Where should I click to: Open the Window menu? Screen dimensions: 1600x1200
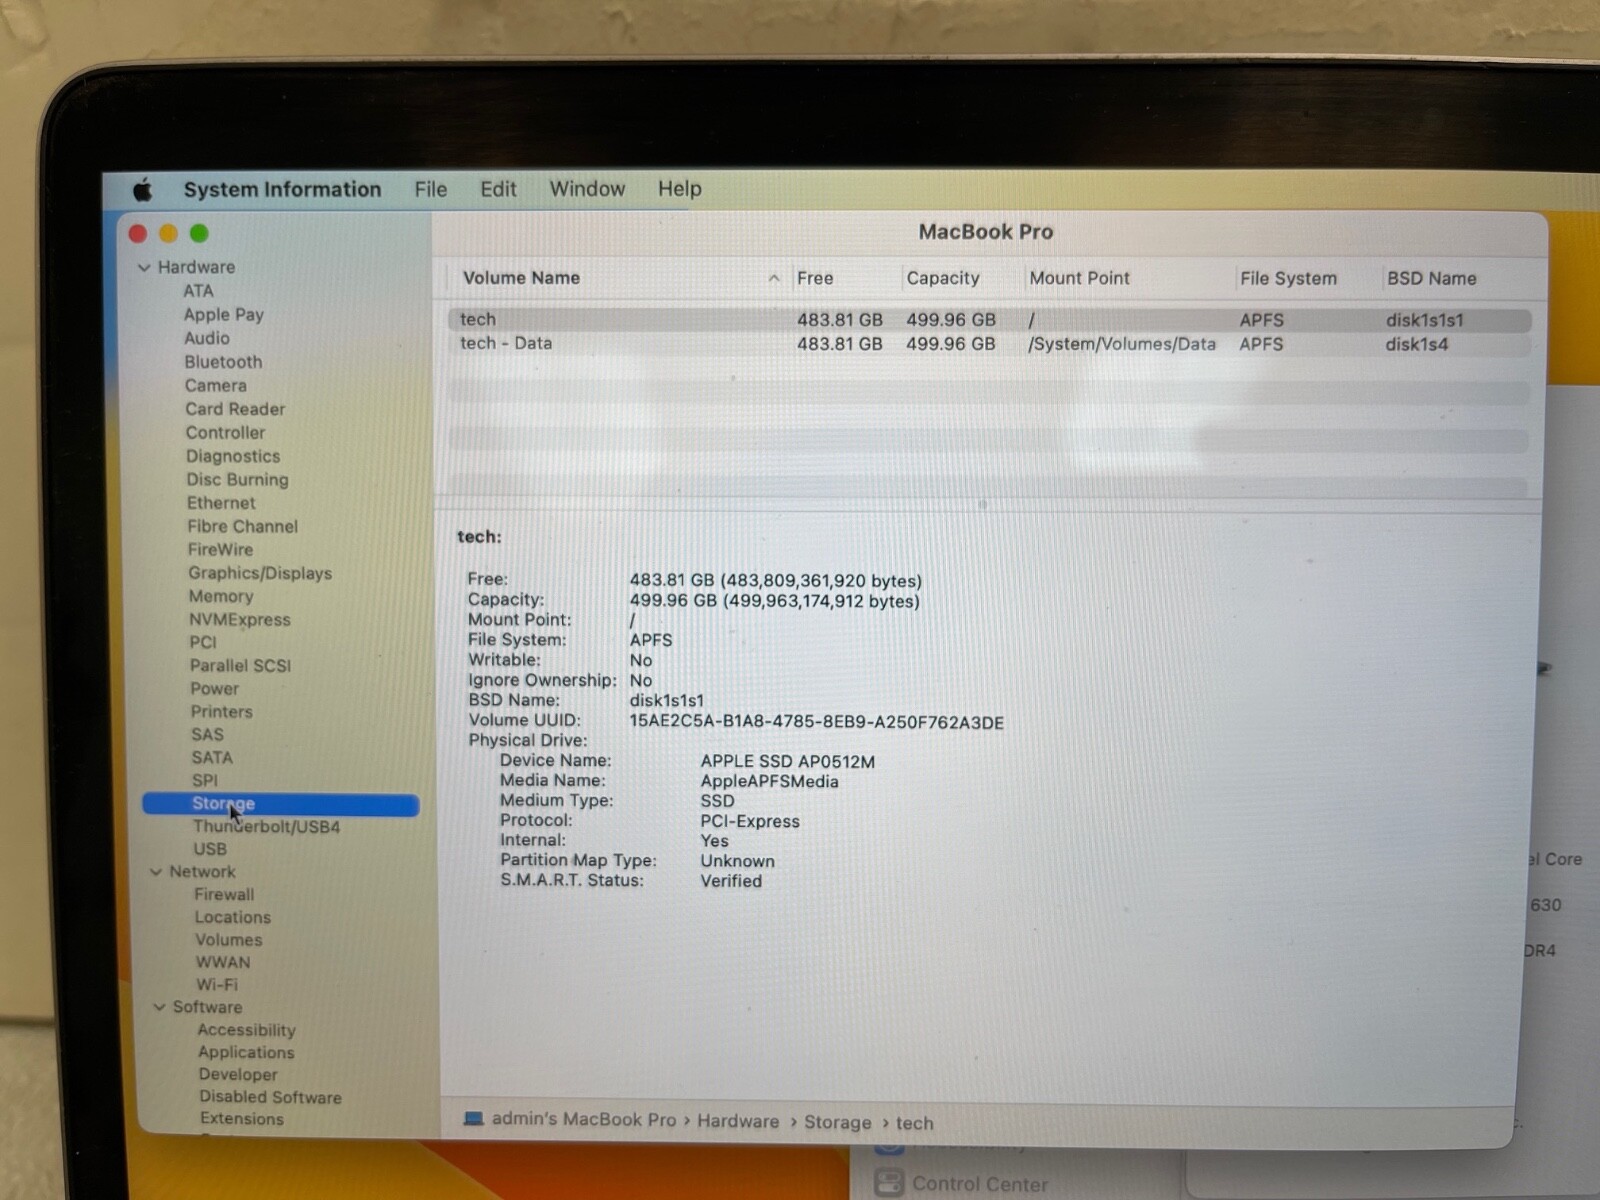587,189
